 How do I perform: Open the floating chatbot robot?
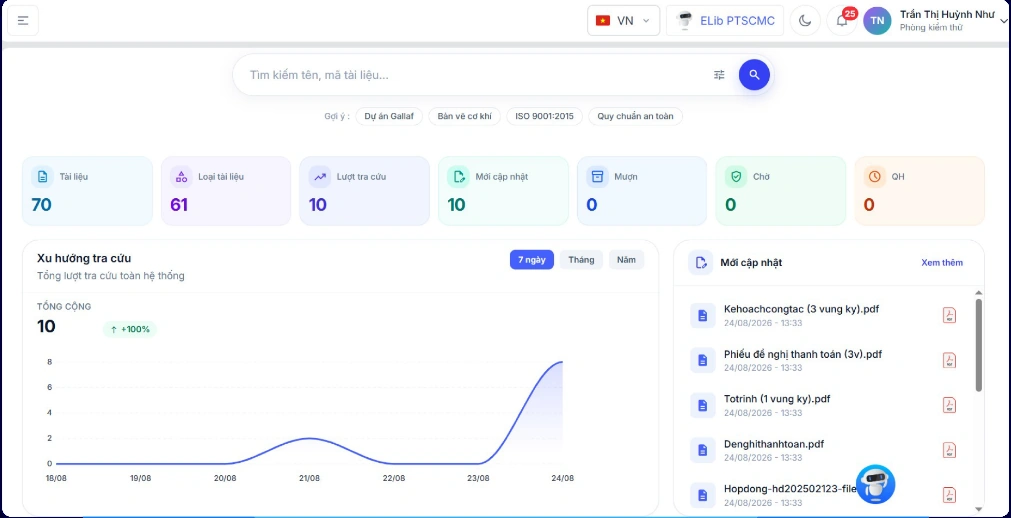click(x=875, y=484)
